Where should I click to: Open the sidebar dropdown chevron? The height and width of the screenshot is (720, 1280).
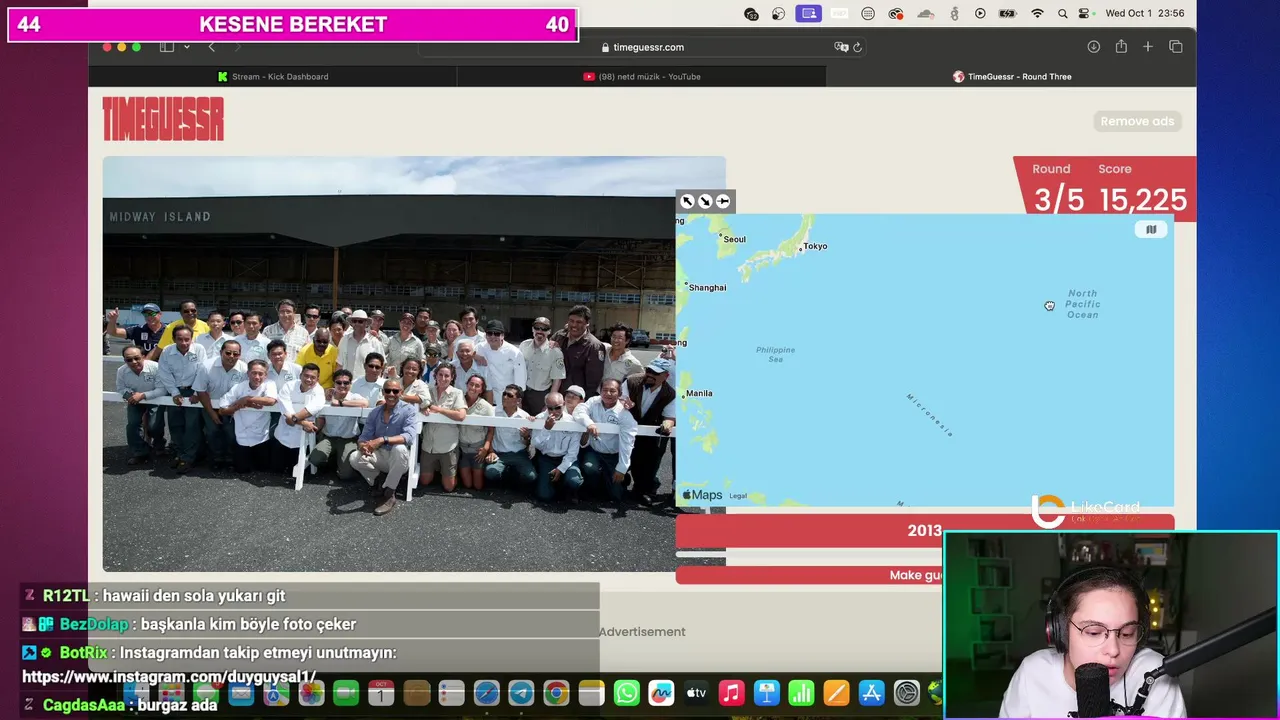click(x=186, y=47)
